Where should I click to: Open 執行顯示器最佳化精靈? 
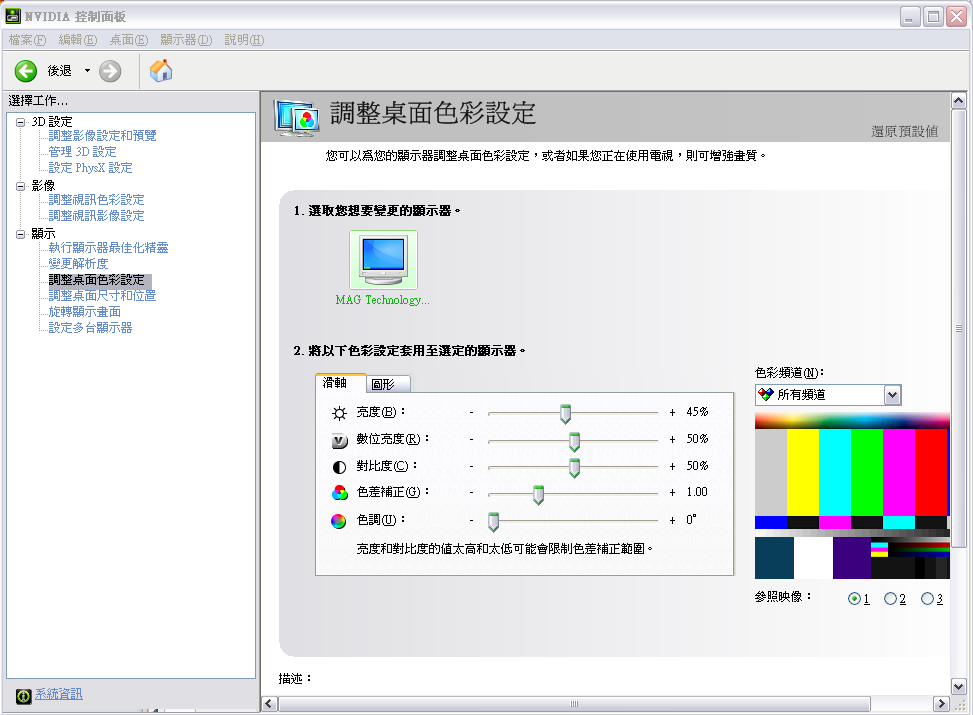click(x=109, y=248)
